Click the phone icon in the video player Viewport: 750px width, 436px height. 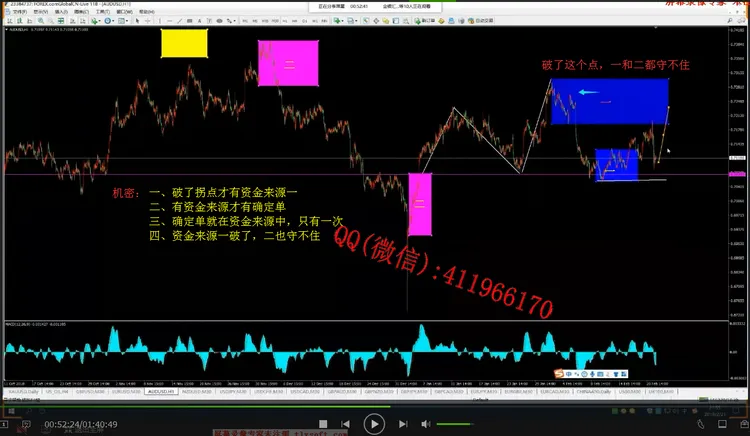pyautogui.click(x=700, y=424)
